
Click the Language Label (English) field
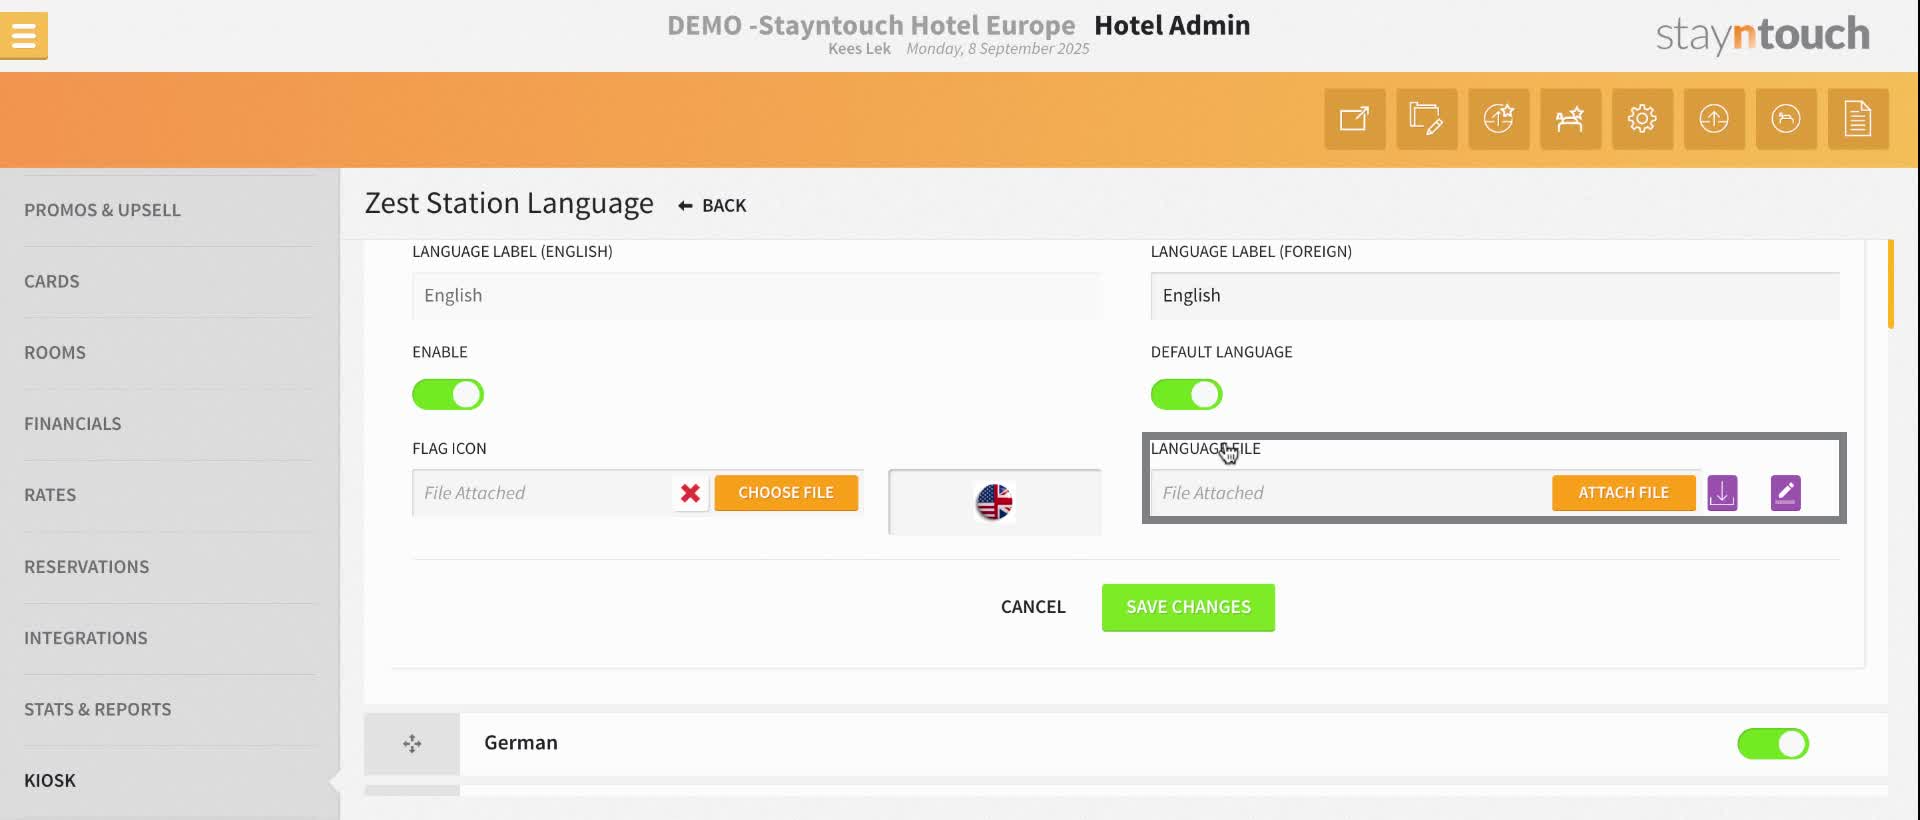click(x=756, y=296)
